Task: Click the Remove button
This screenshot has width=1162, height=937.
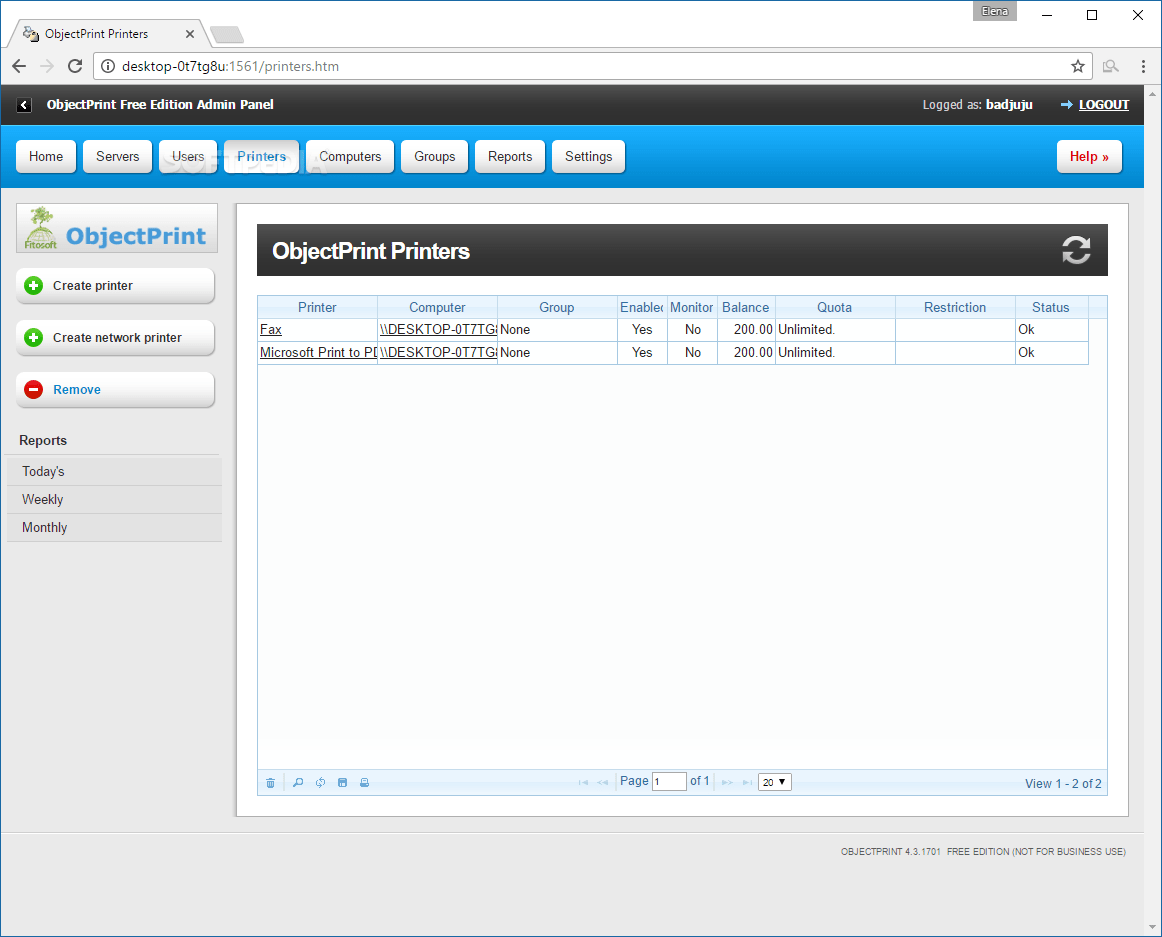Action: pyautogui.click(x=116, y=389)
